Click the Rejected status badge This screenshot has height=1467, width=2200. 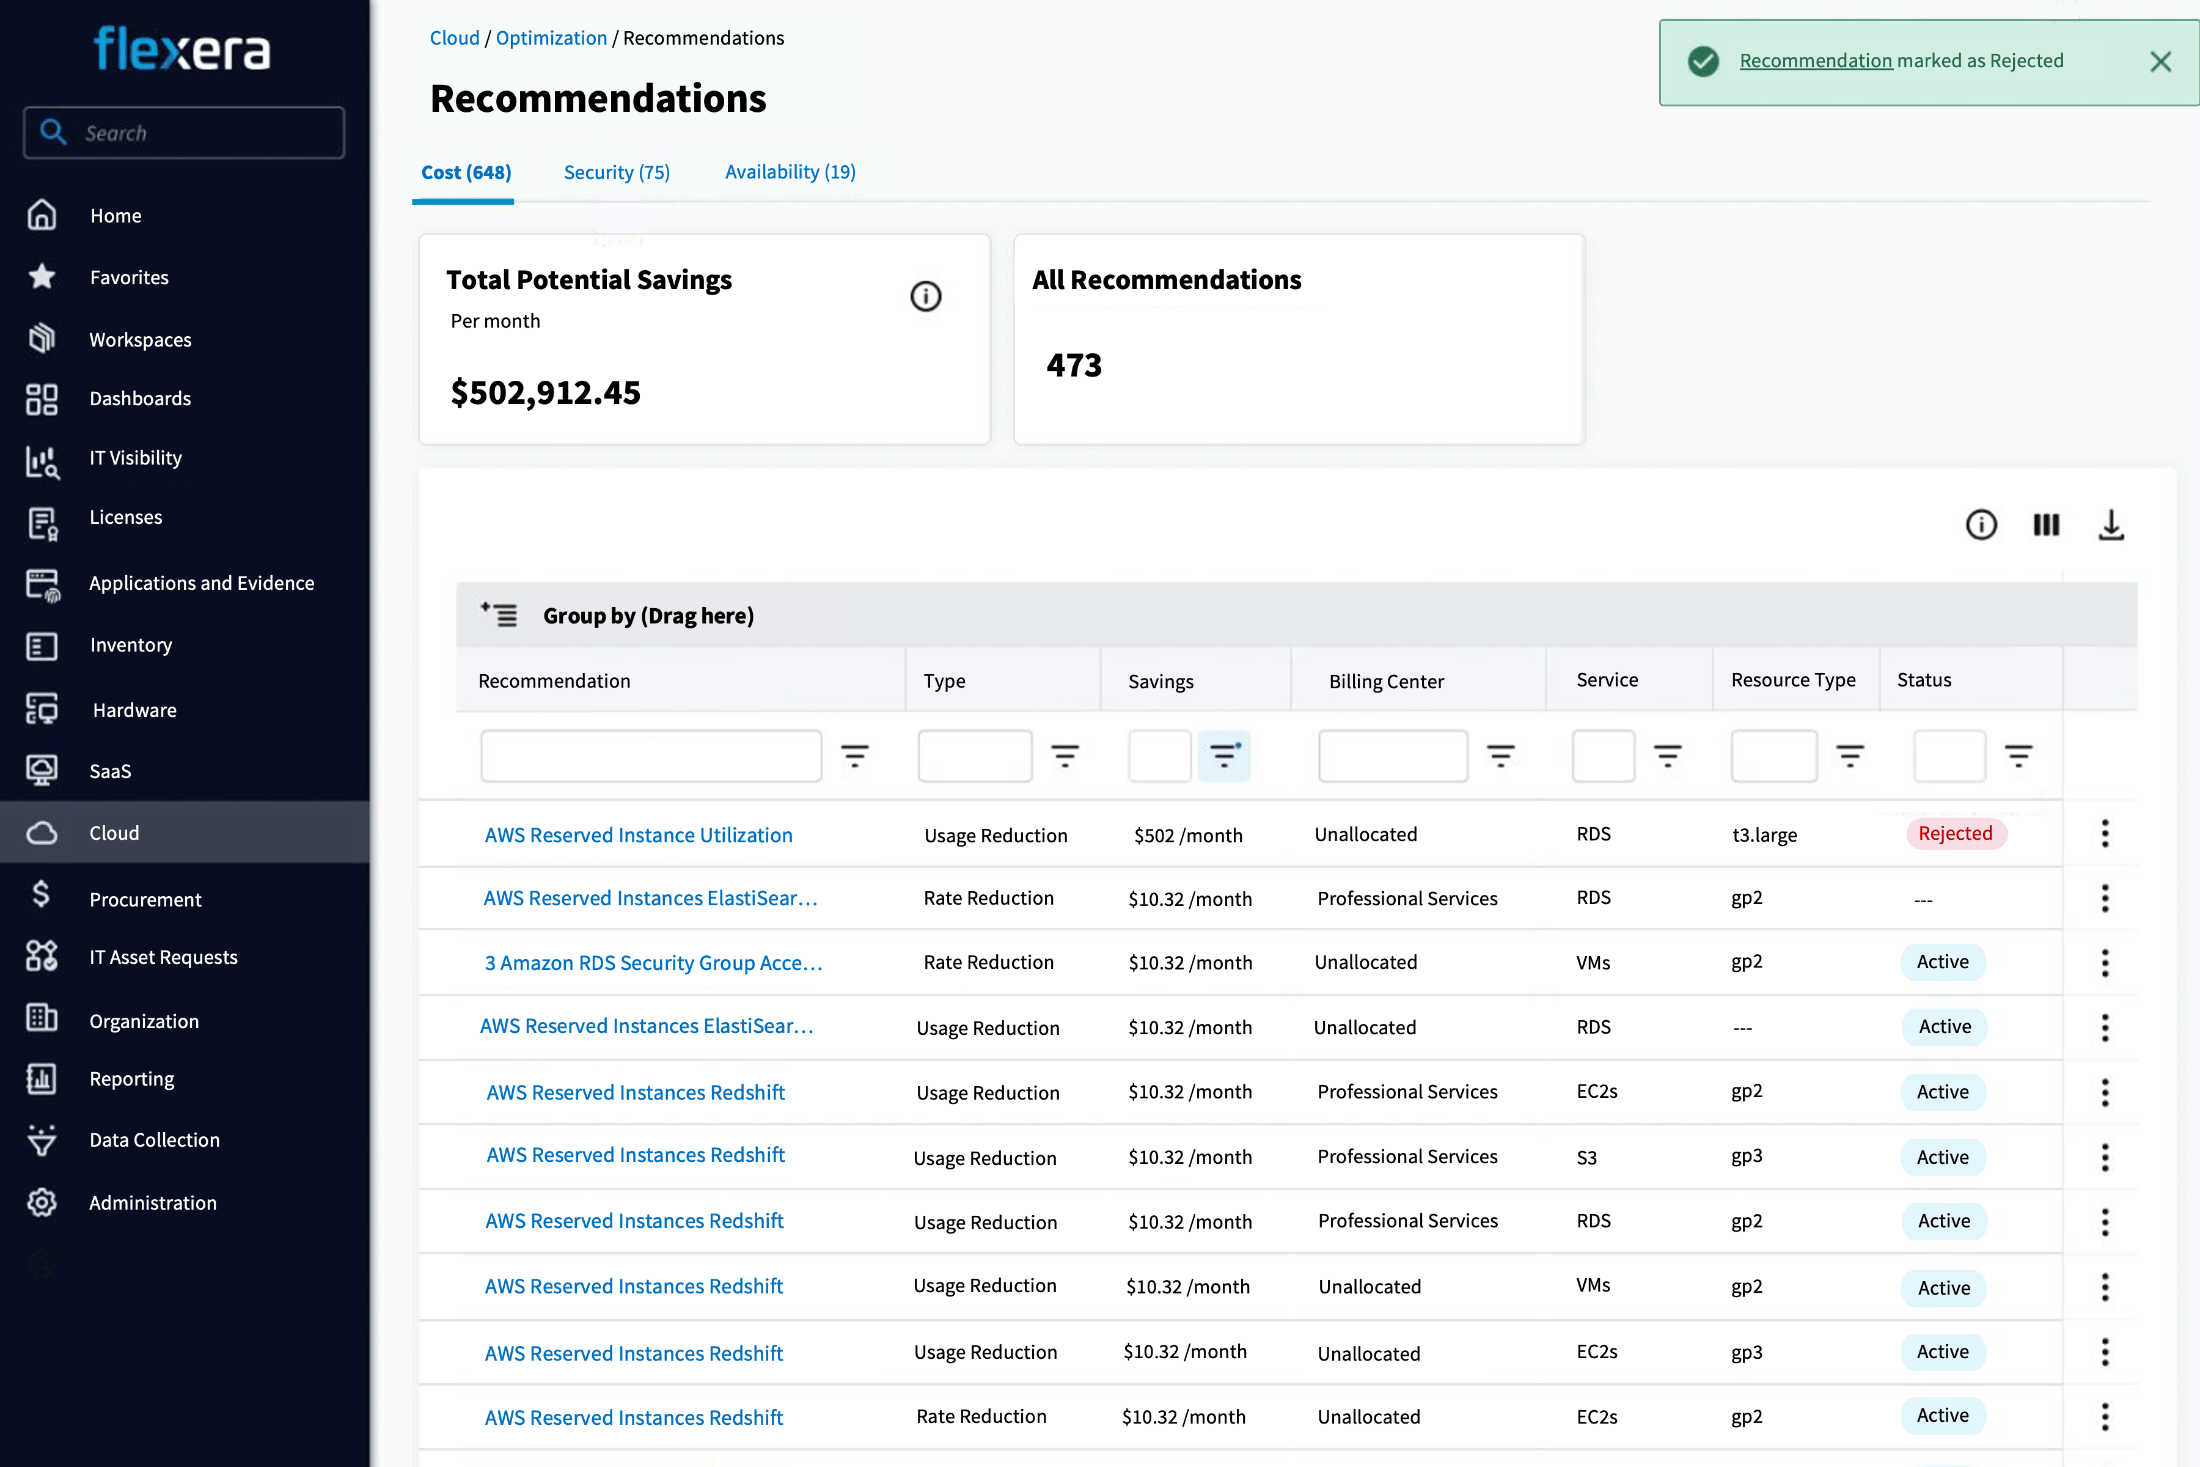pos(1956,834)
